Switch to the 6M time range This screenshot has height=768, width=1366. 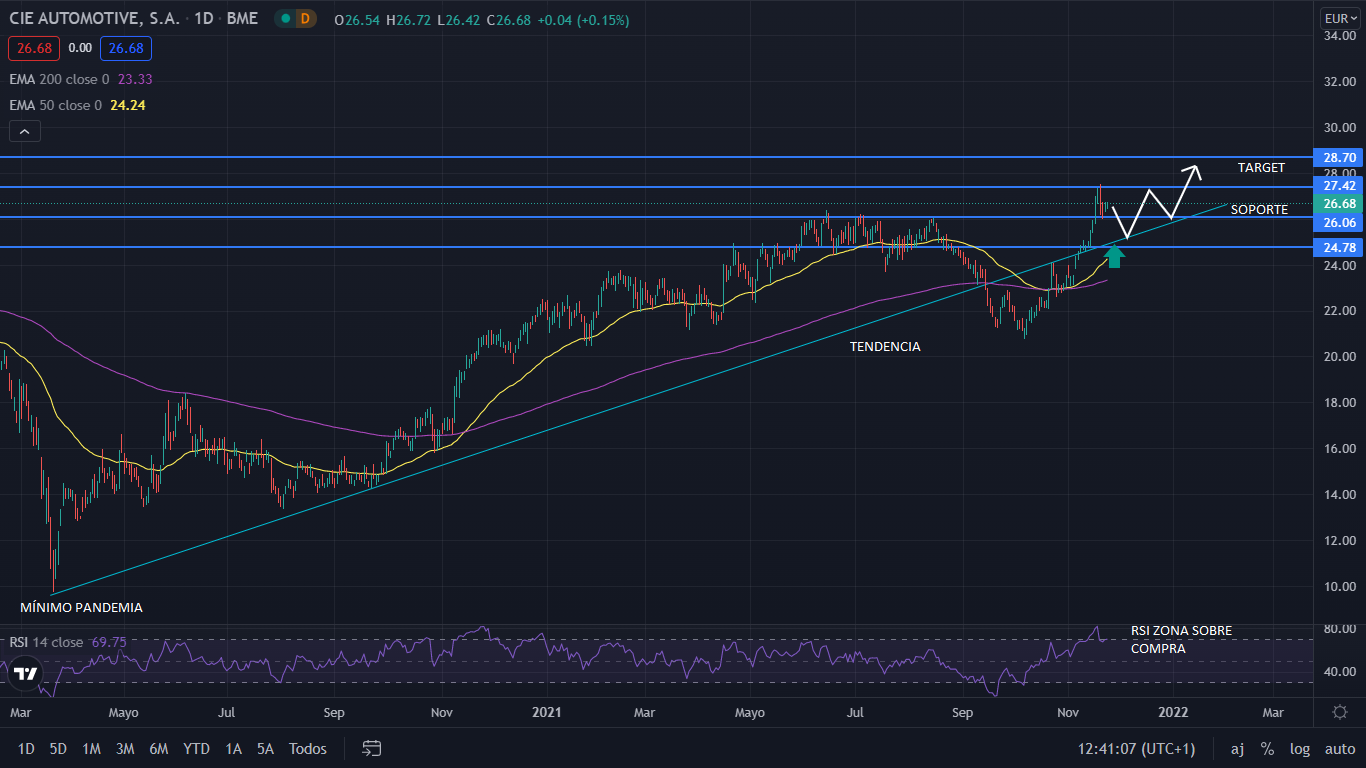click(158, 749)
